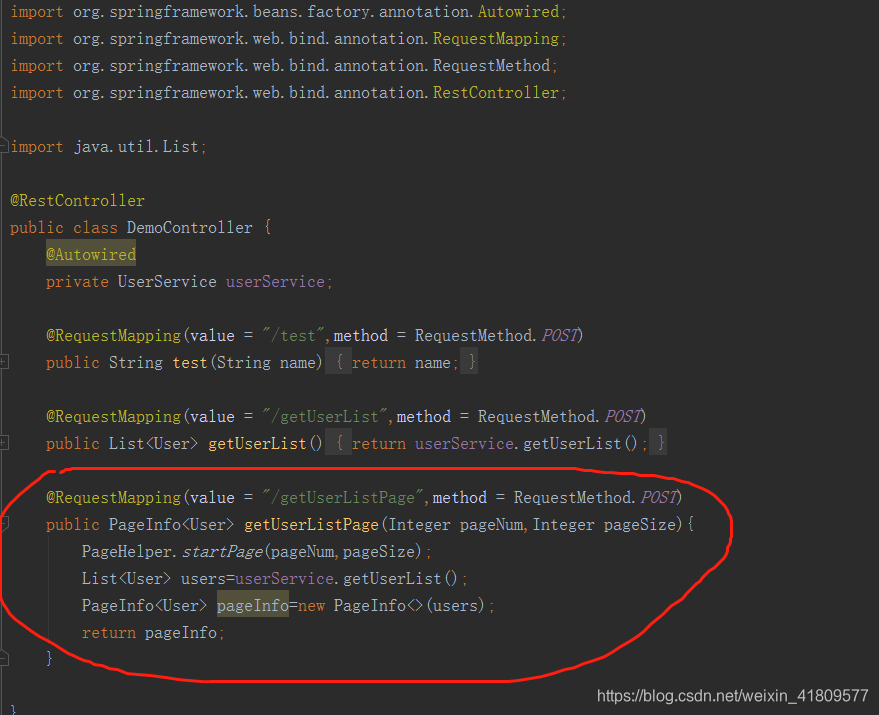879x715 pixels.
Task: Collapse the imports block at java.util.List line
Action: click(x=3, y=146)
